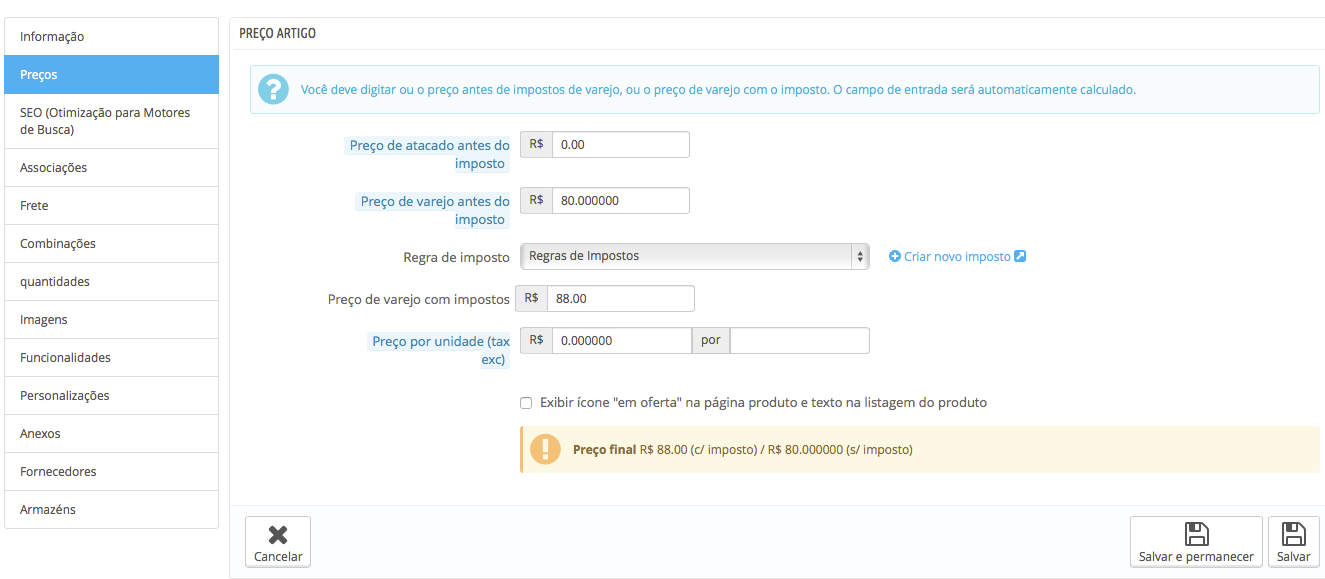The width and height of the screenshot is (1325, 579).
Task: Click the R$ prefix of wholesale price field
Action: coord(536,144)
